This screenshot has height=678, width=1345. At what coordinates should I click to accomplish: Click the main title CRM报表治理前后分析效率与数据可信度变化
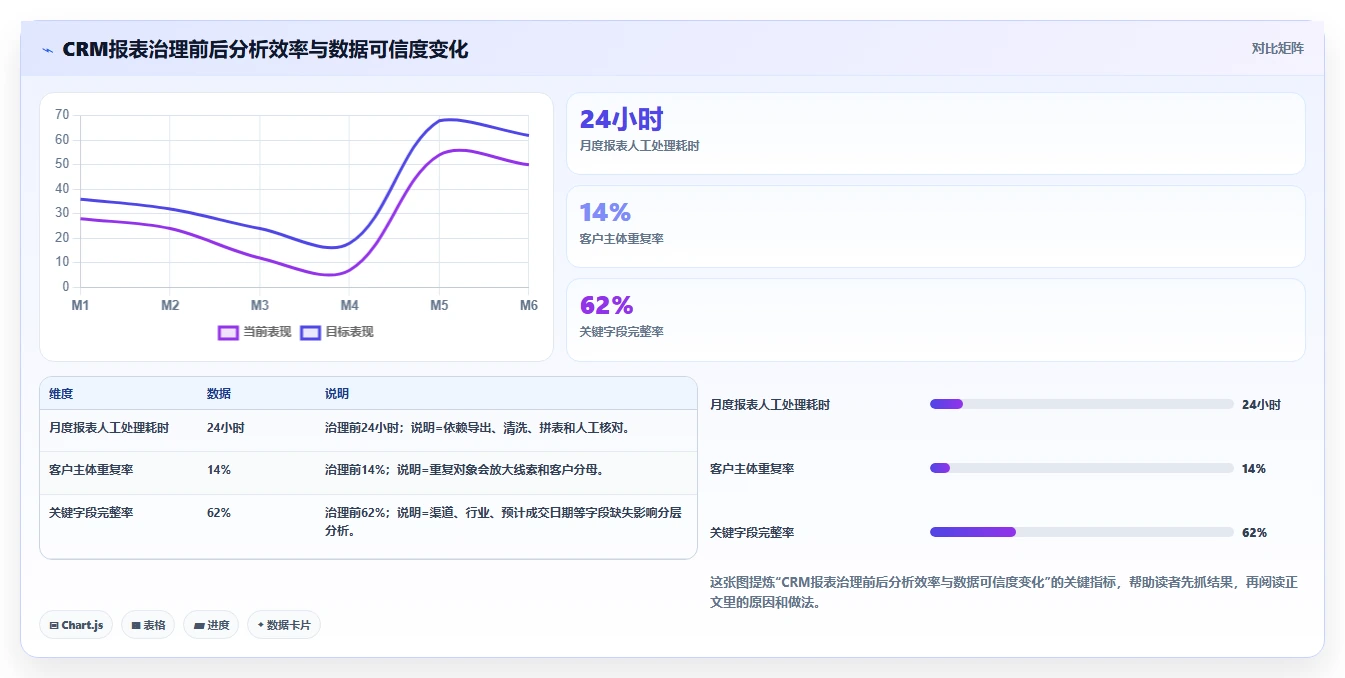265,49
